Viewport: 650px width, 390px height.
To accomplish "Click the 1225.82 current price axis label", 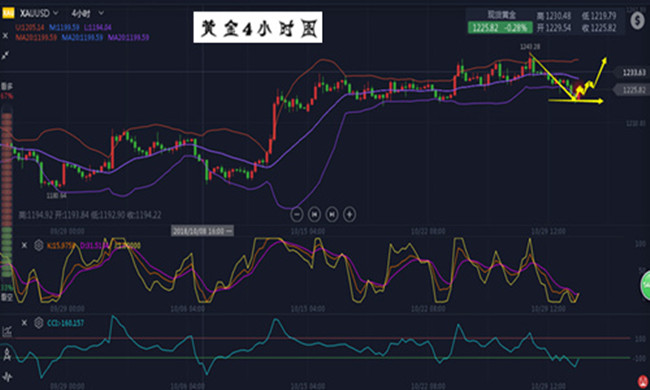I will tap(631, 90).
